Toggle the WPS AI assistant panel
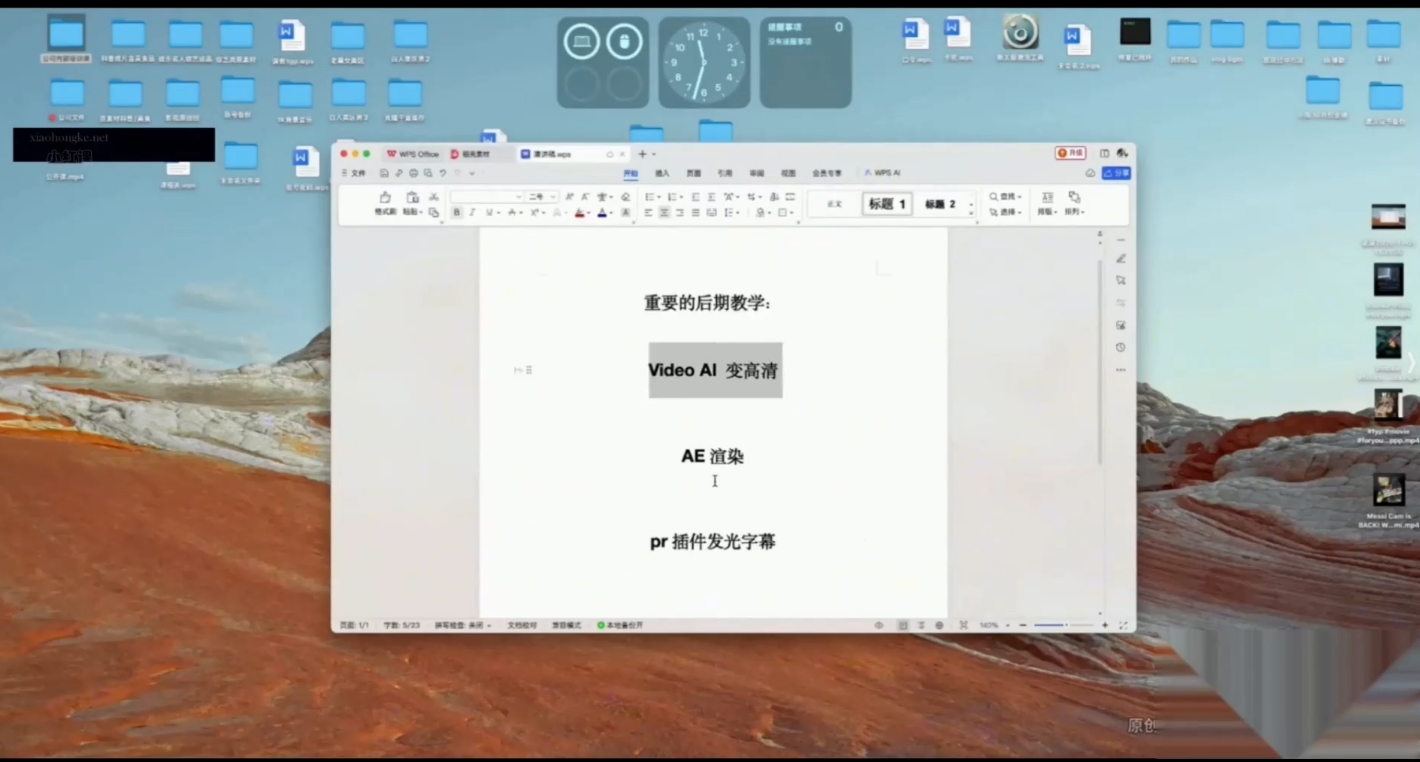 [881, 172]
